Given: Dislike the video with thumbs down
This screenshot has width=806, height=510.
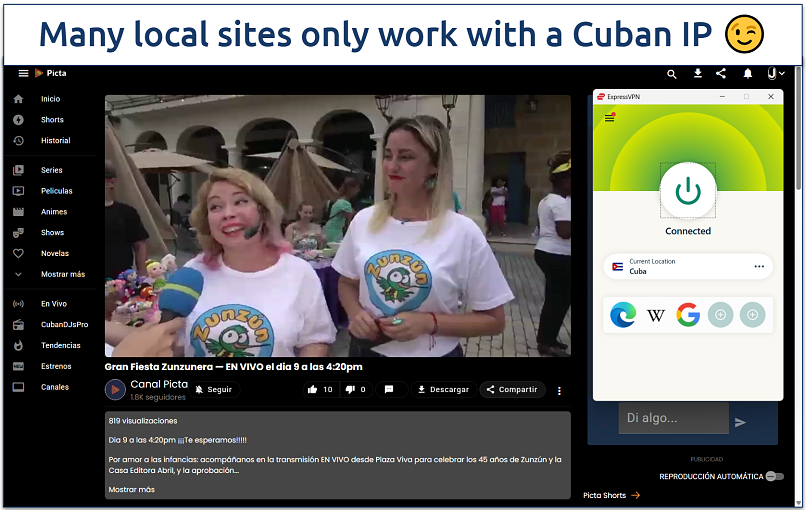Looking at the screenshot, I should tap(355, 390).
